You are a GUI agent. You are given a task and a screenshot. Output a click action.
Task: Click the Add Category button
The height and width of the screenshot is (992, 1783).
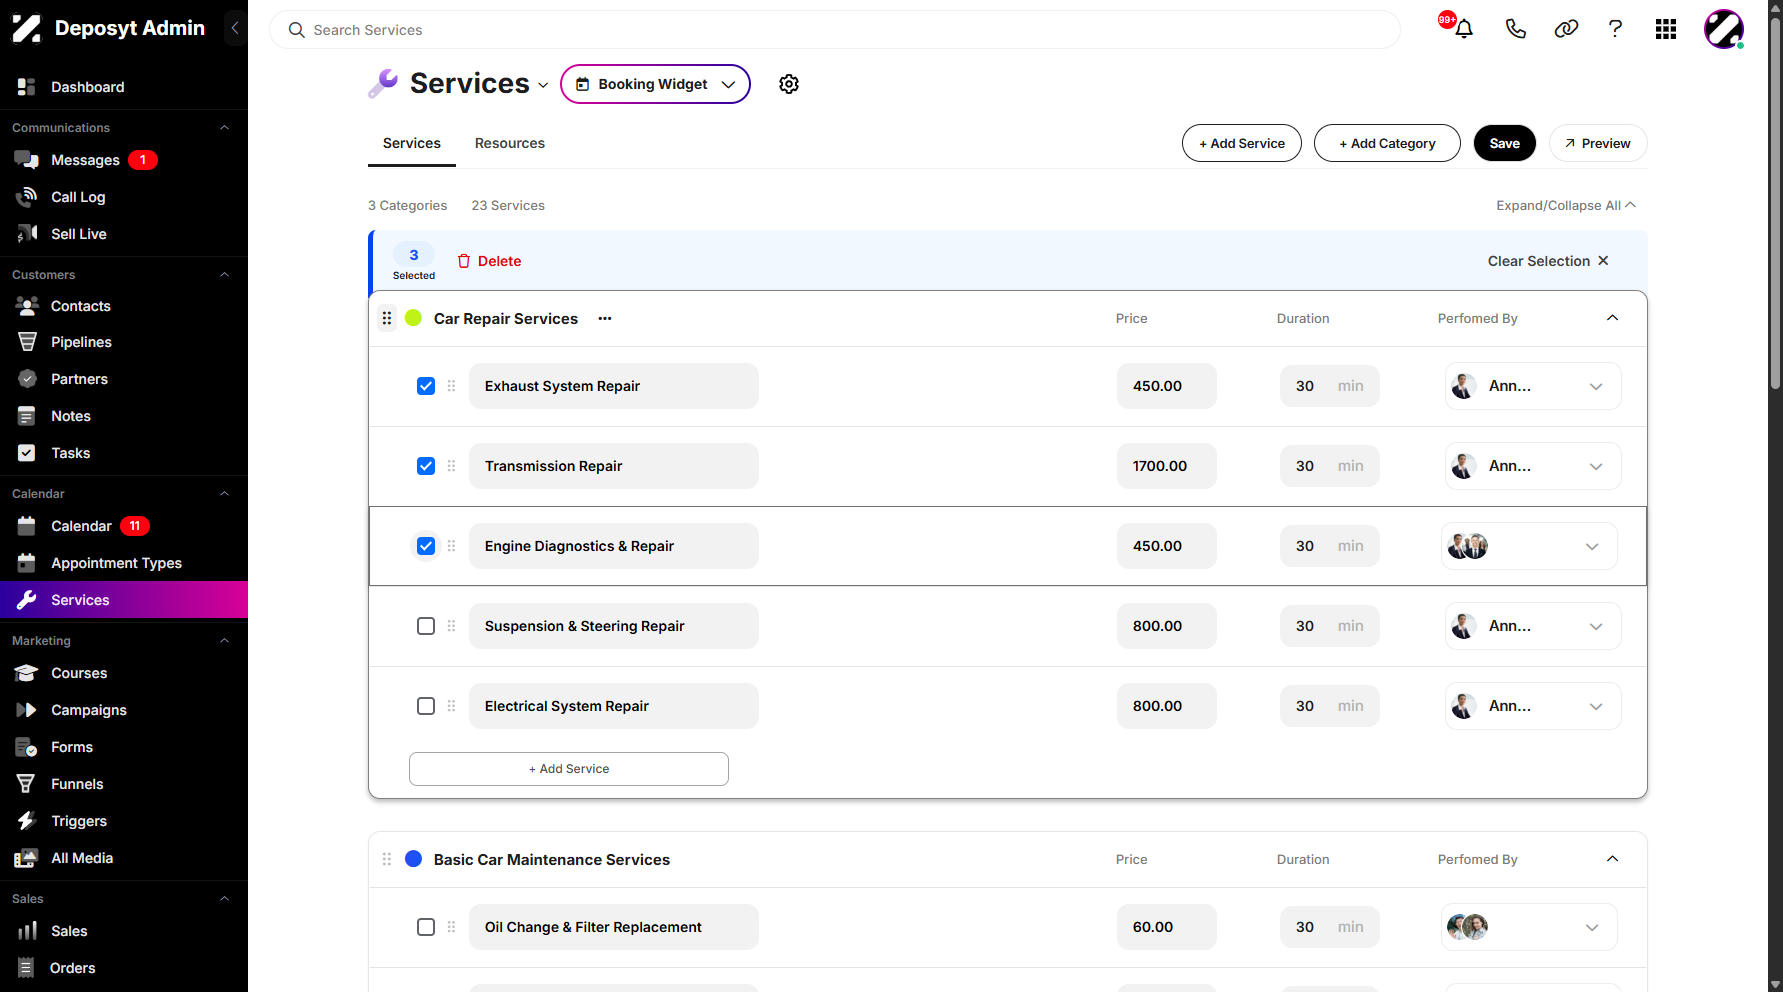click(1387, 143)
